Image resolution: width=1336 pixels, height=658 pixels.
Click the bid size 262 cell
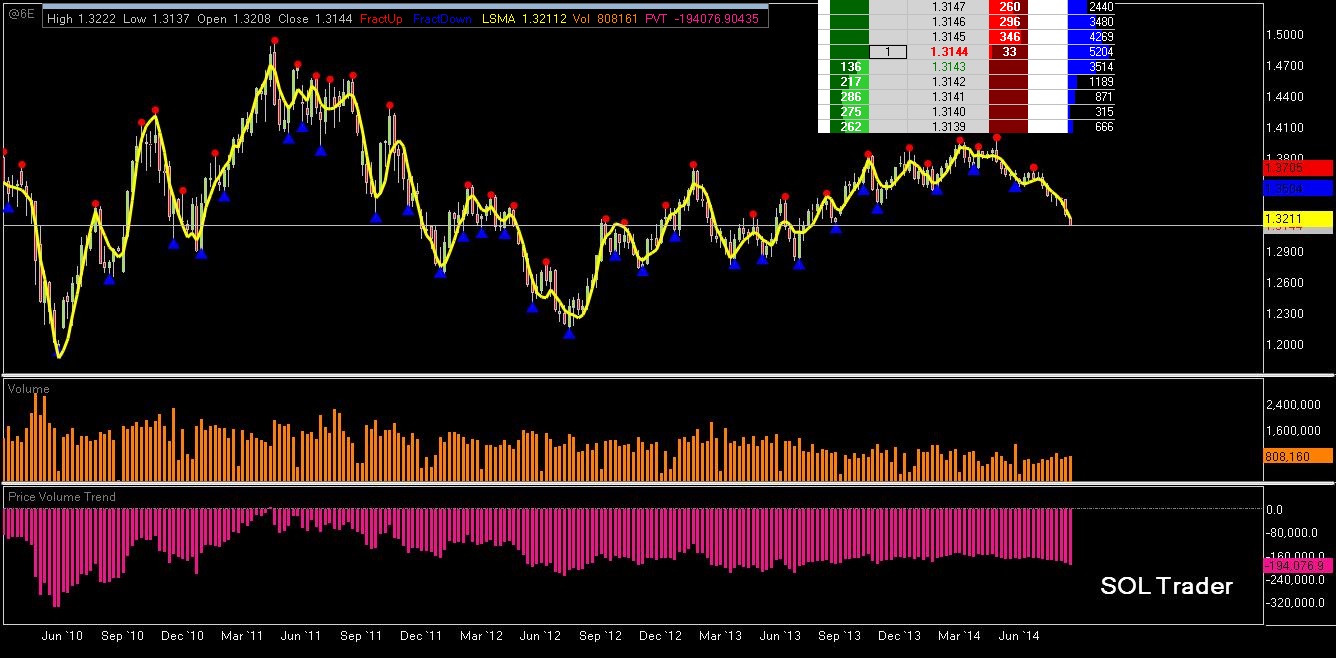[x=851, y=126]
